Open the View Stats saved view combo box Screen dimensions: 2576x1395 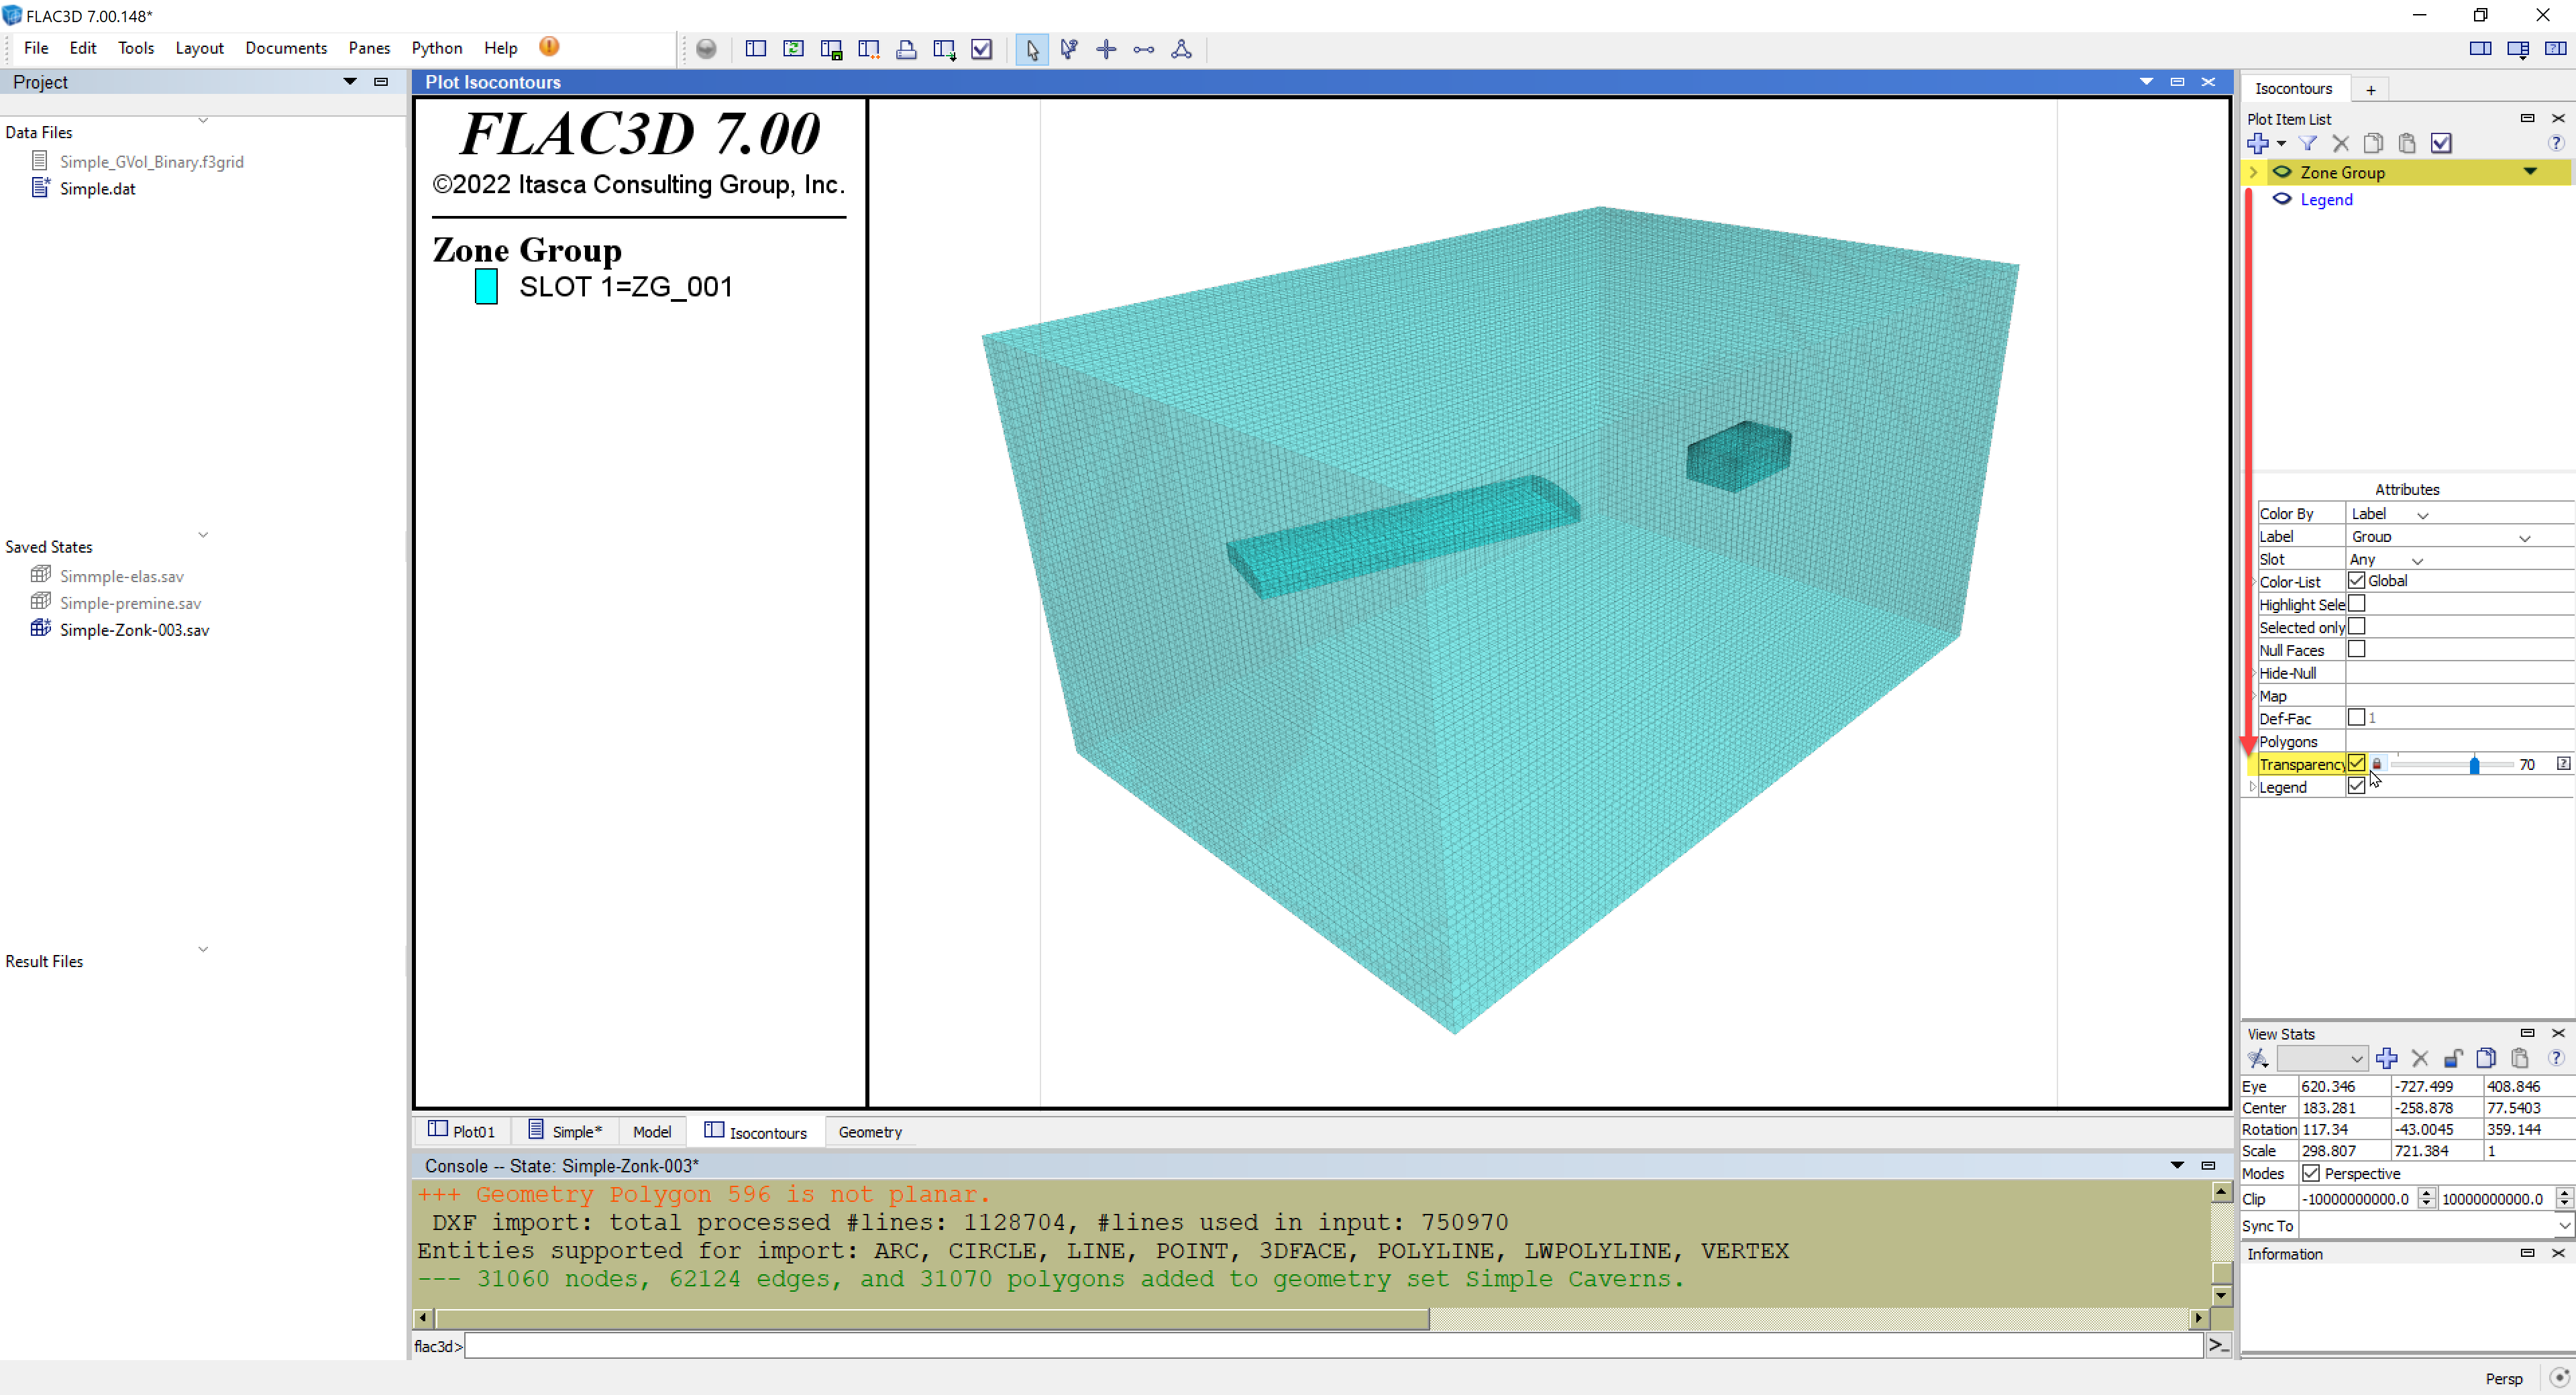(2322, 1058)
